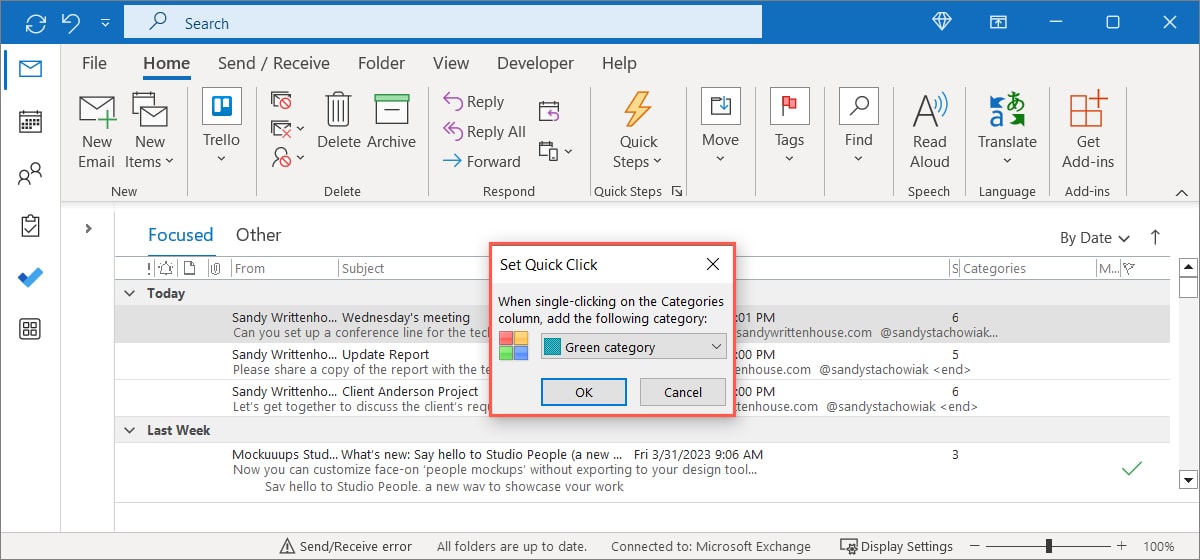Click the Send/Receive sync icon in title bar
The width and height of the screenshot is (1200, 560).
(36, 22)
